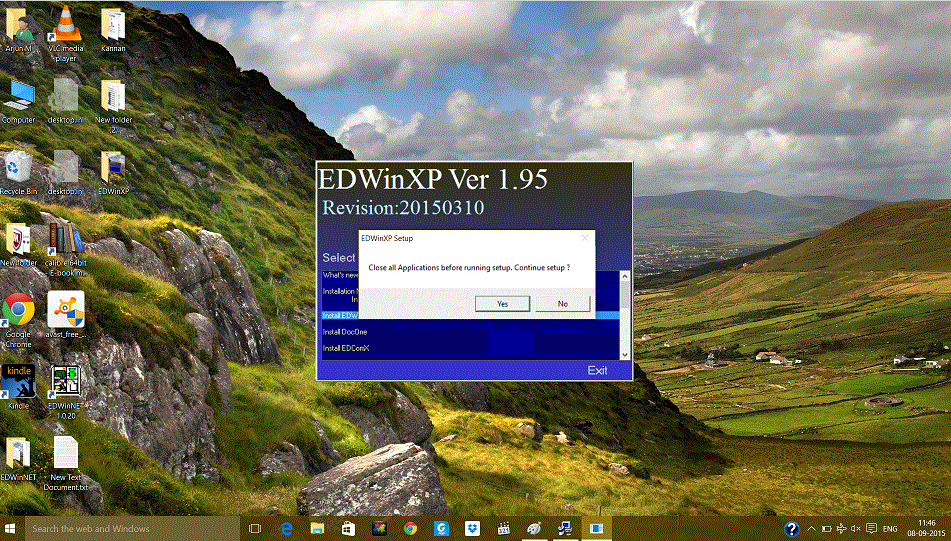Open the Windows Start menu
Screen dimensions: 951x541
point(10,528)
